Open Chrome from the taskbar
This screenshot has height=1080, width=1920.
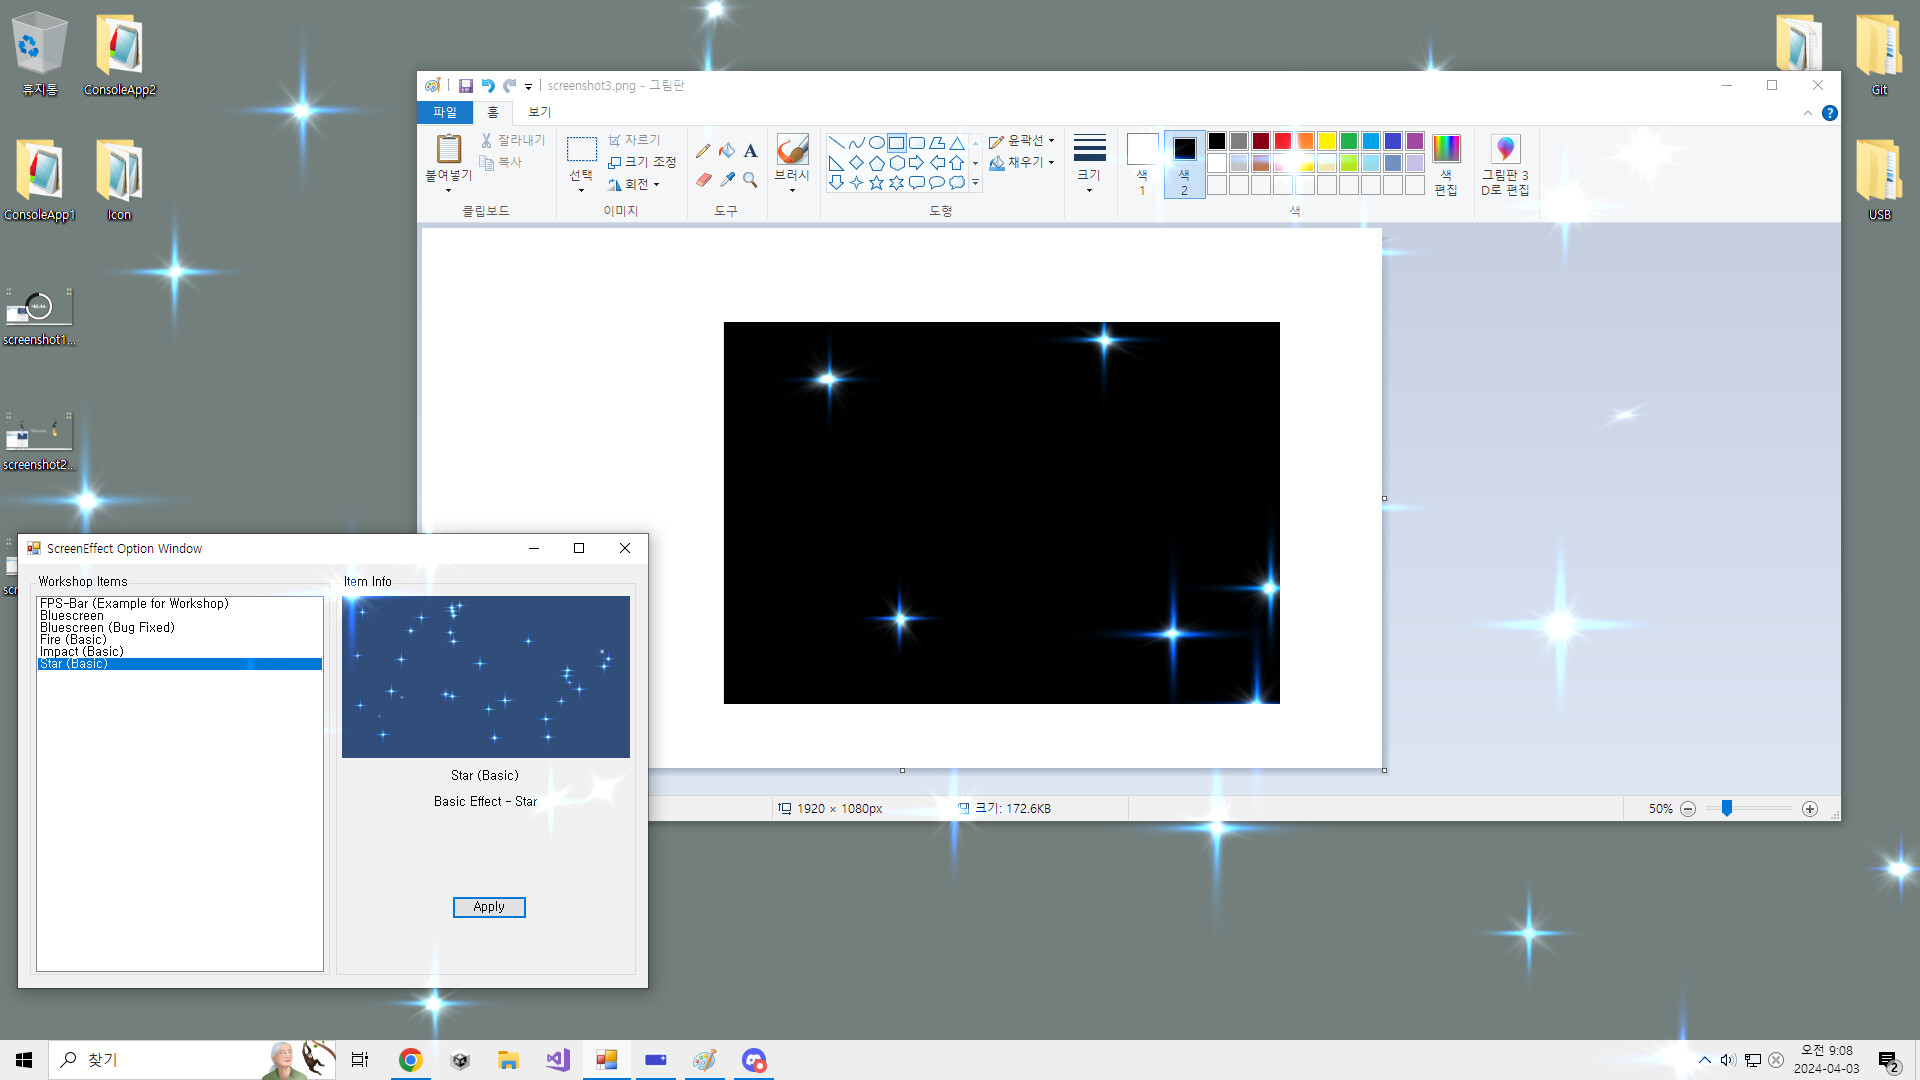[x=410, y=1059]
